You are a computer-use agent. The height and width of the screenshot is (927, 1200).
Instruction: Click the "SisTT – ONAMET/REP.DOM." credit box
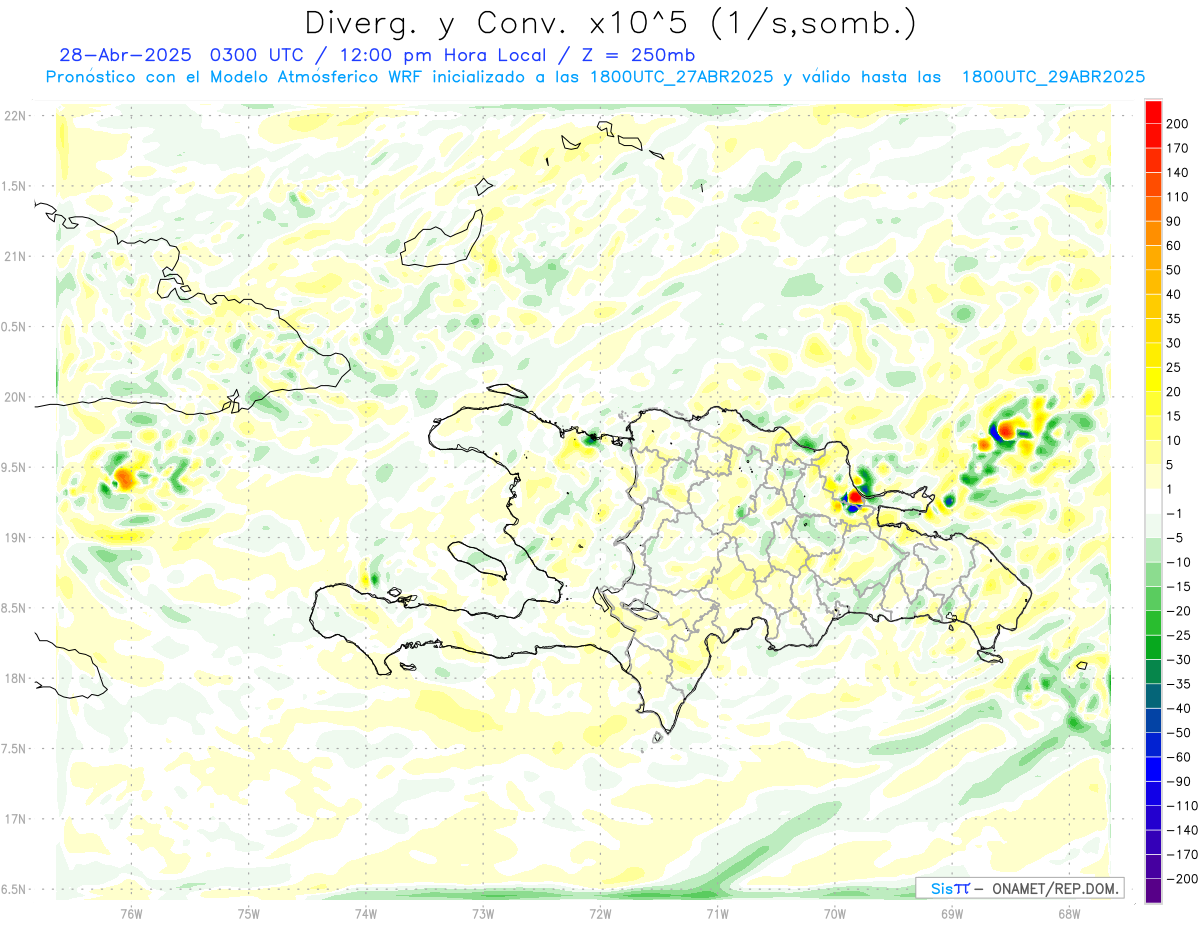click(x=1020, y=888)
